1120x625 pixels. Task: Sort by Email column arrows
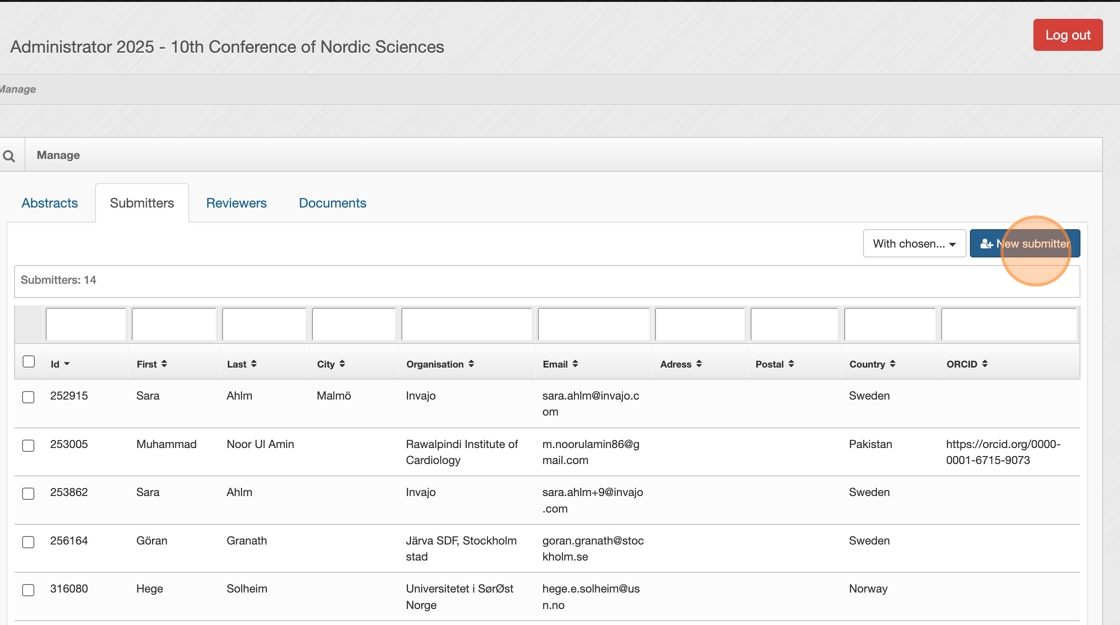[x=575, y=364]
